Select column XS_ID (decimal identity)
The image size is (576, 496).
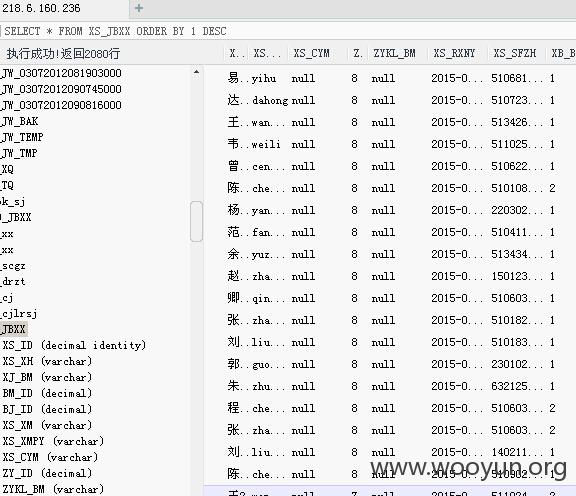click(x=74, y=345)
